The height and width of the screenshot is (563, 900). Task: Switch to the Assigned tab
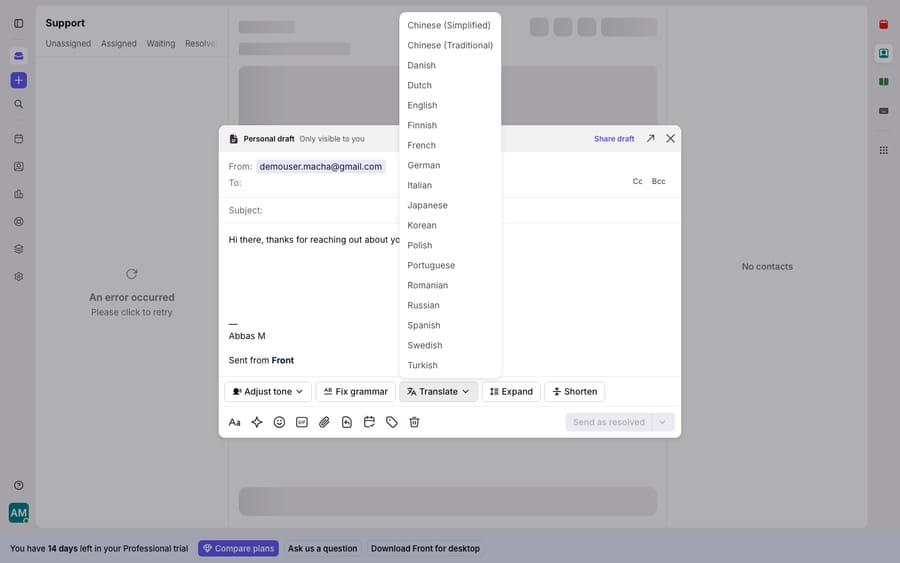119,44
